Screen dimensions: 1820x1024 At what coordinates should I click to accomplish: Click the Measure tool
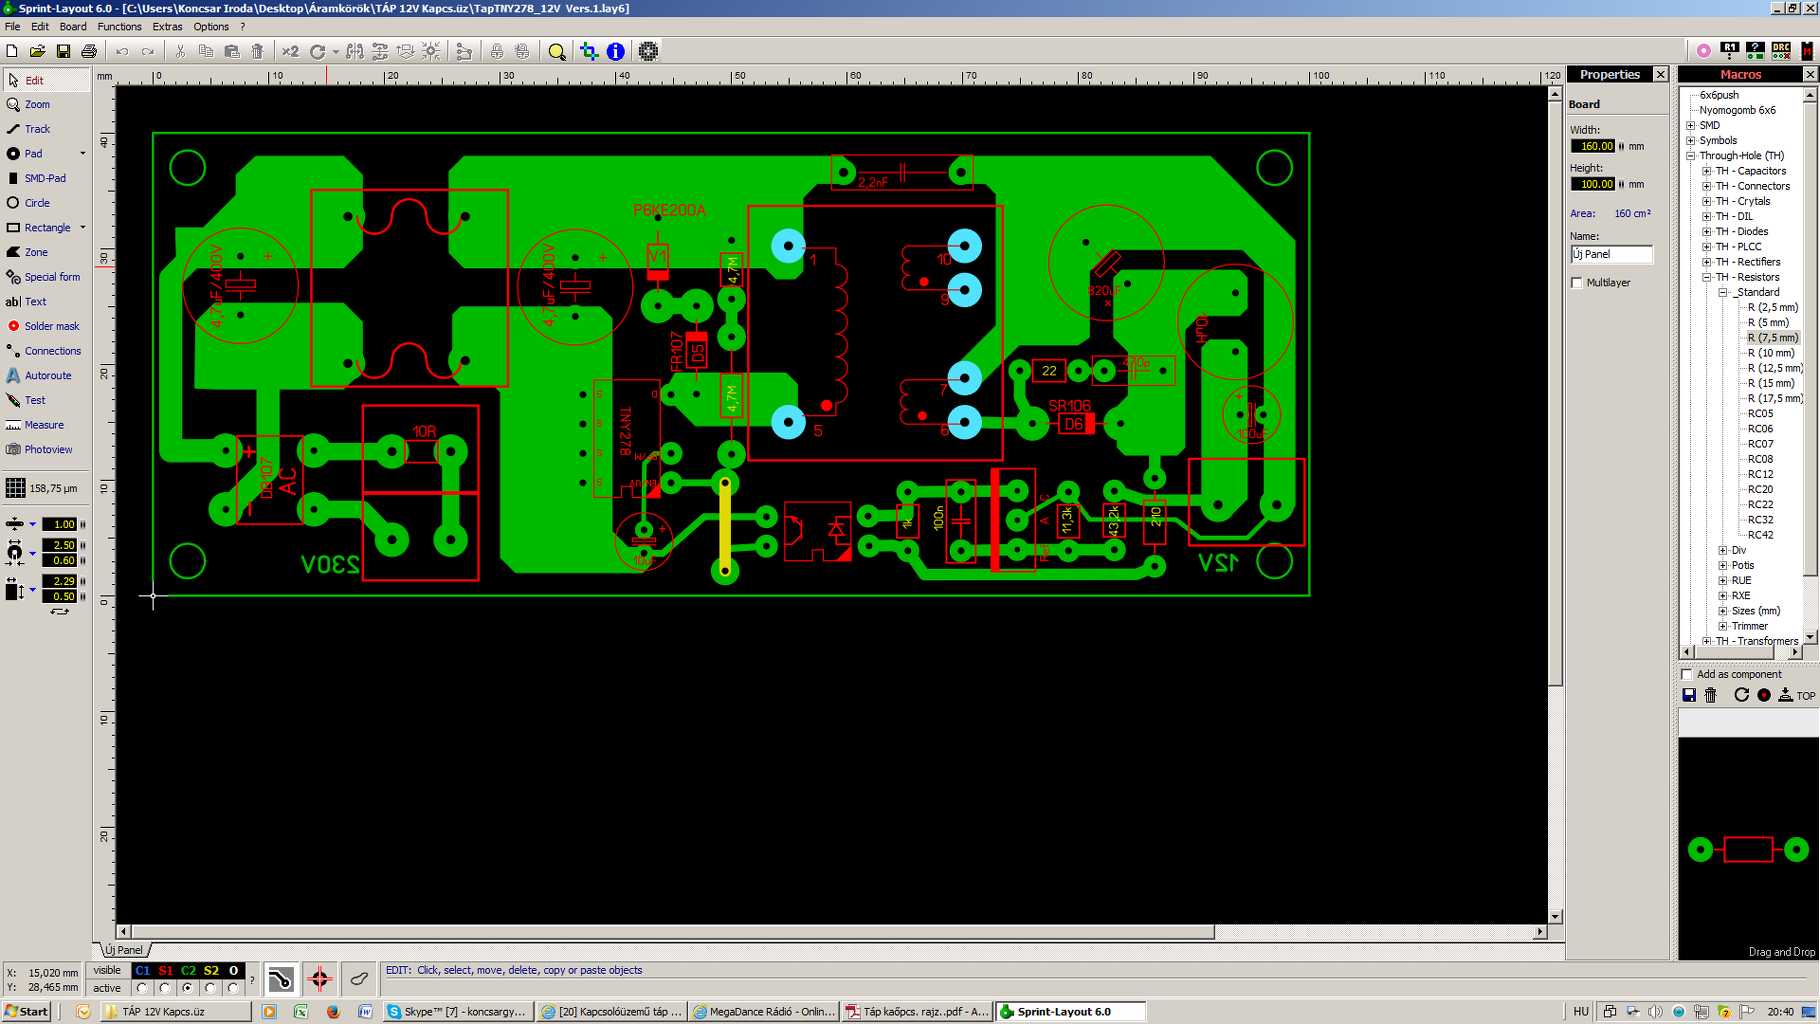click(x=45, y=425)
